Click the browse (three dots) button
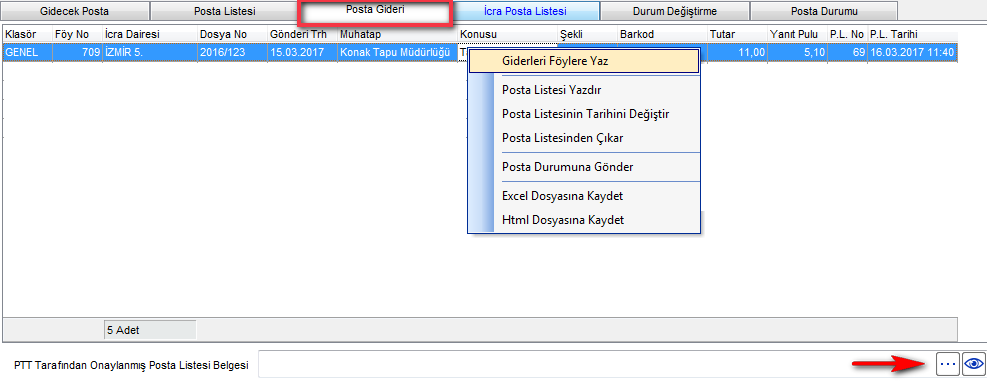 (x=947, y=364)
